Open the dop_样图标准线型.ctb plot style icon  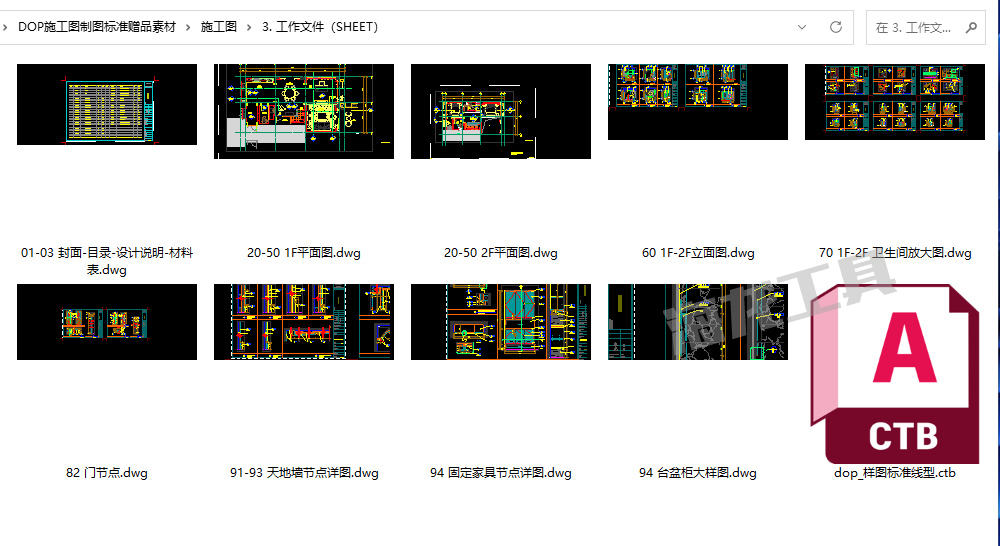(896, 375)
